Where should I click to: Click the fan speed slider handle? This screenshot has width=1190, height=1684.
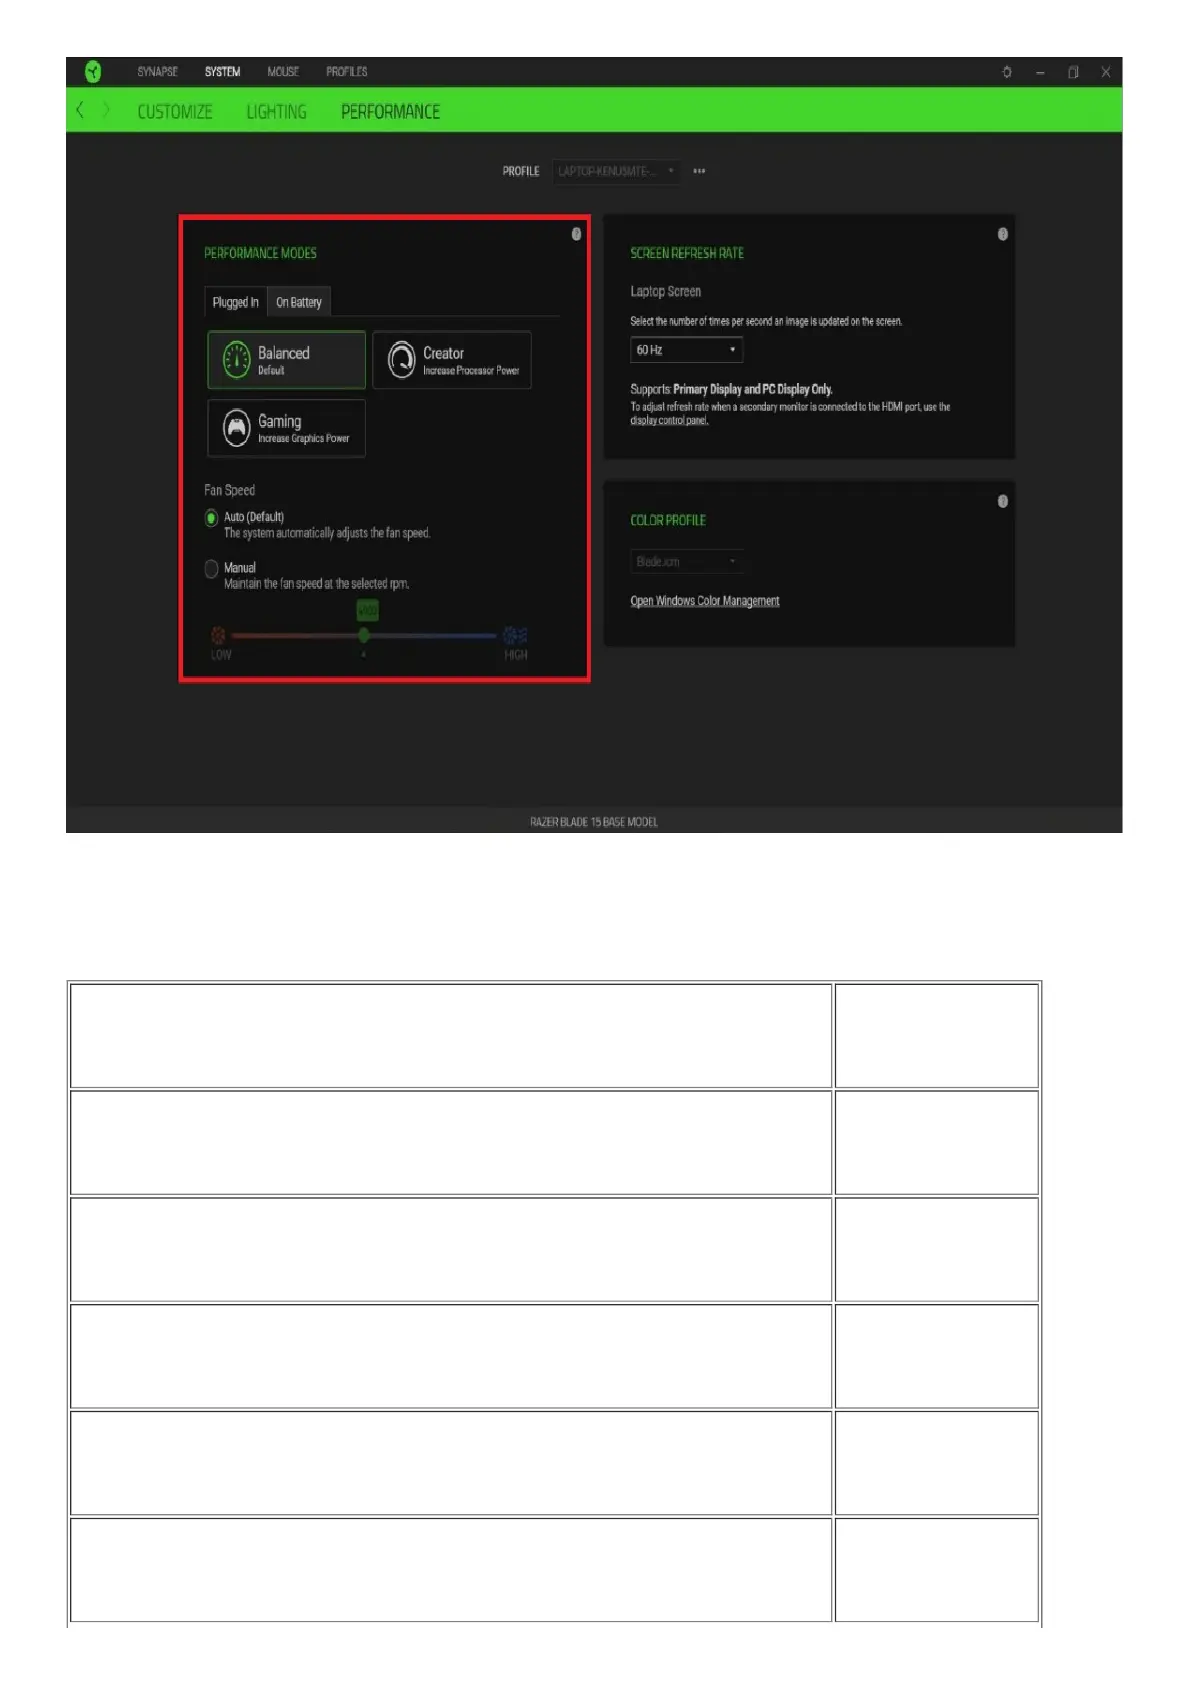364,635
